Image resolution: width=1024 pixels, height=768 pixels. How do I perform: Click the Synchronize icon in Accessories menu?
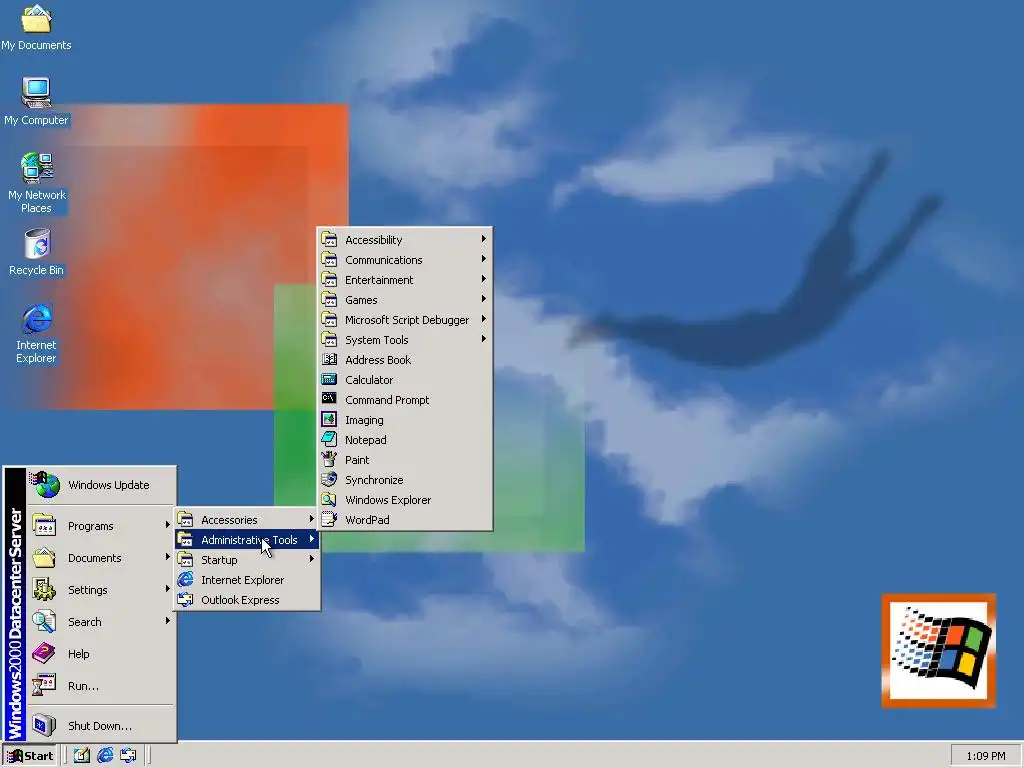(x=329, y=479)
